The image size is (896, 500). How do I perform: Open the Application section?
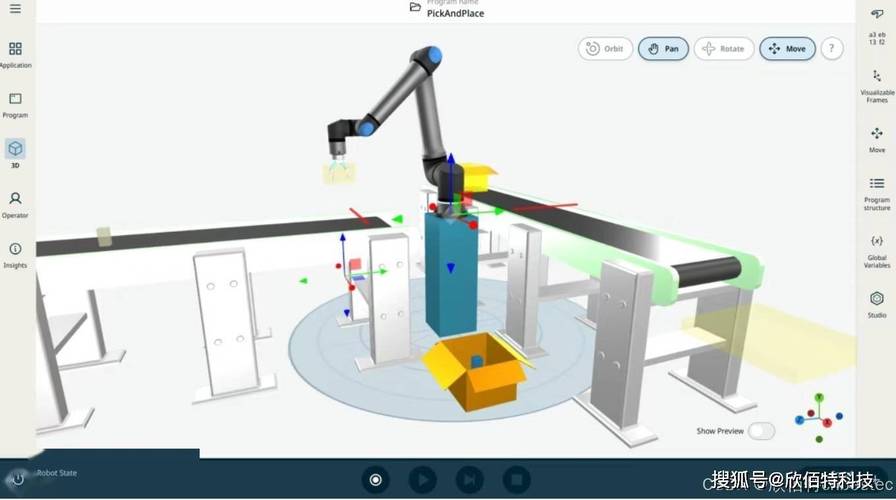(15, 54)
